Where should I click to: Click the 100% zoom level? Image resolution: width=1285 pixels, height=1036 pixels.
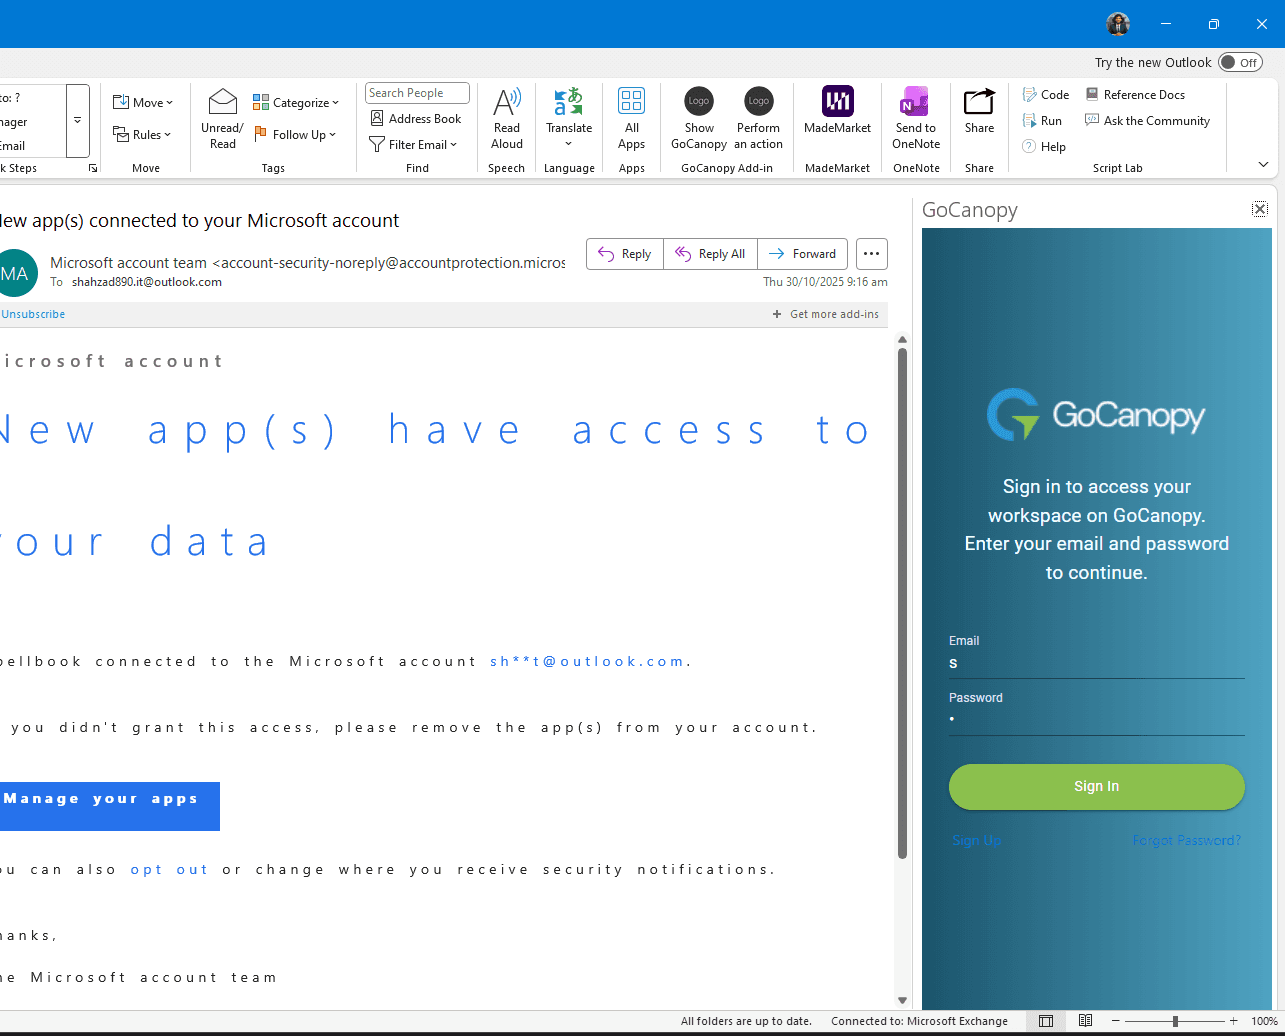click(x=1264, y=1021)
